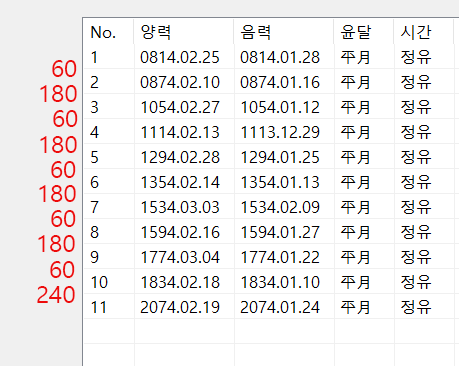Select lunar date 1834.01.10
This screenshot has height=366, width=459.
click(x=280, y=282)
